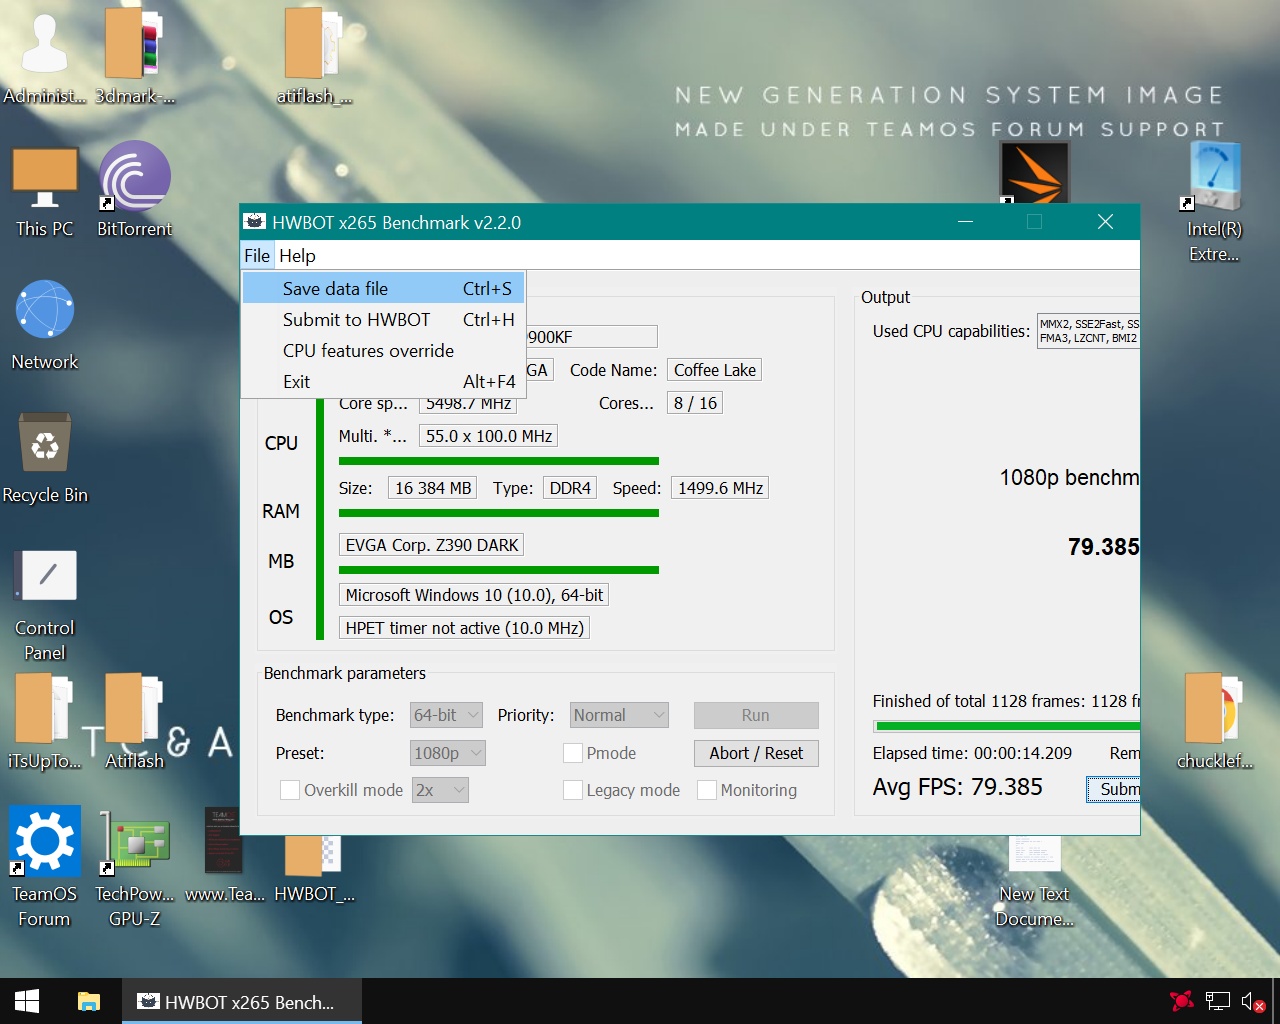Viewport: 1280px width, 1024px height.
Task: Click Elapsed time 00:00:14.209 text
Action: (972, 753)
